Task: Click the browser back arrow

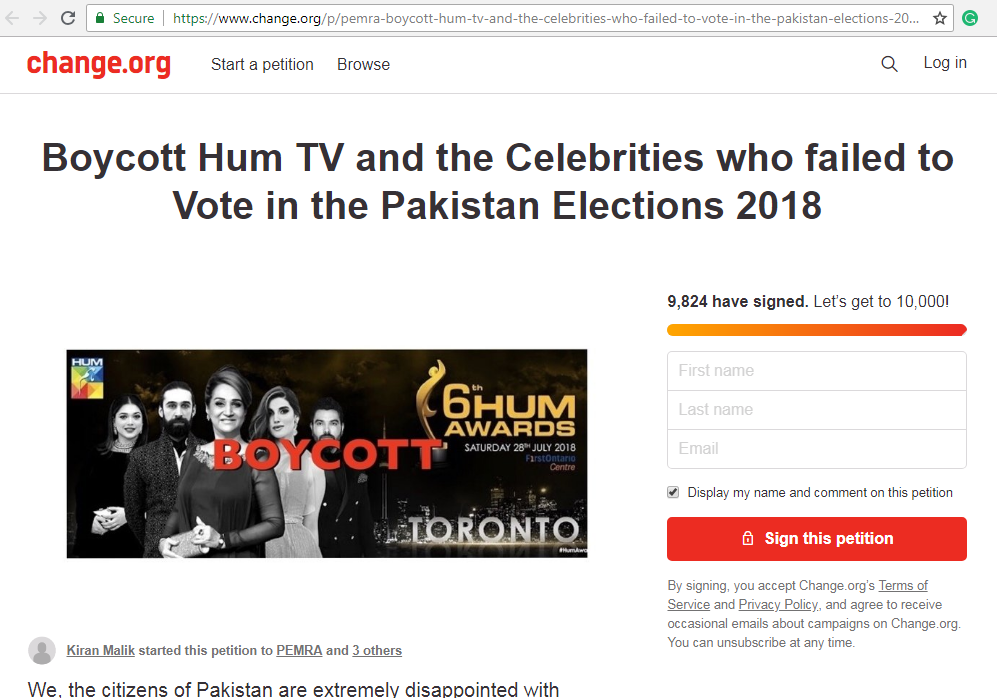Action: pos(11,18)
